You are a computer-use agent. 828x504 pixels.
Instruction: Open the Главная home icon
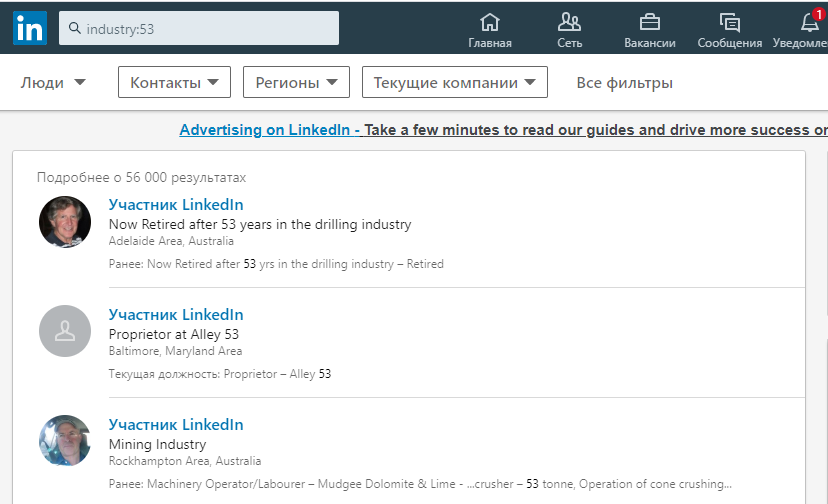coord(490,22)
